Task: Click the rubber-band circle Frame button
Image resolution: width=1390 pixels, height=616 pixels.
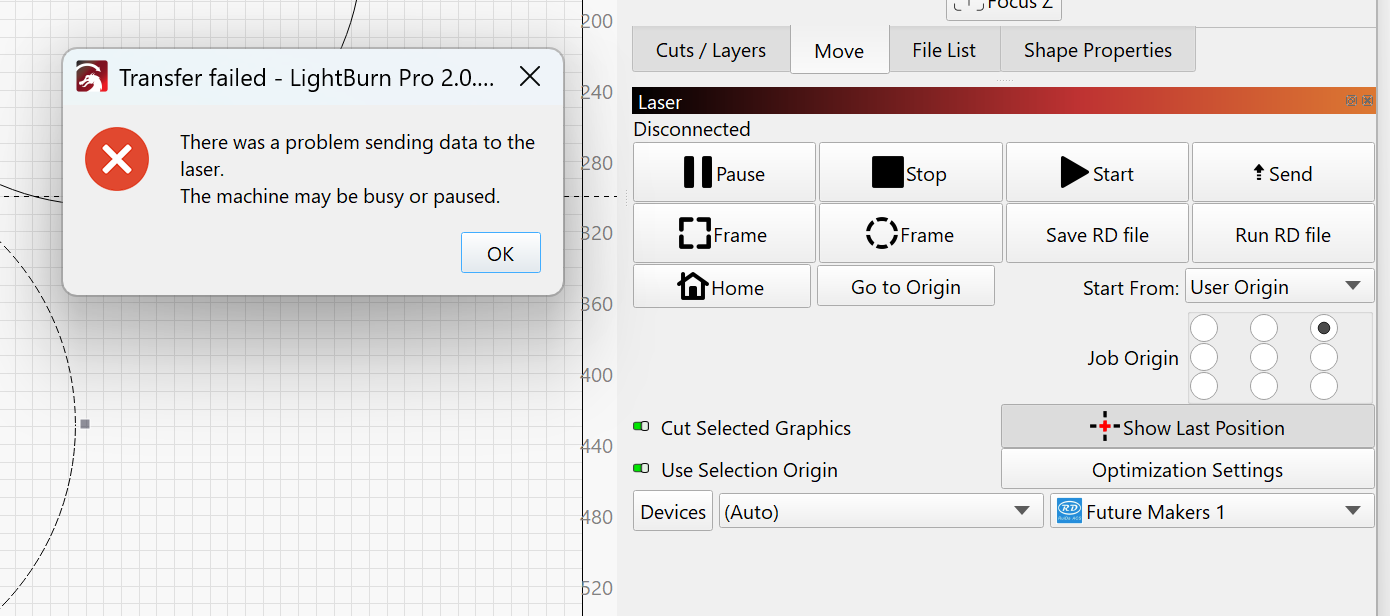Action: pos(910,234)
